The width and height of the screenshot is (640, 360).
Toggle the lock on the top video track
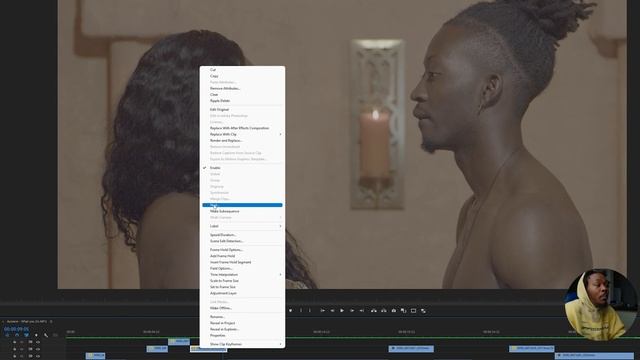tap(14, 342)
